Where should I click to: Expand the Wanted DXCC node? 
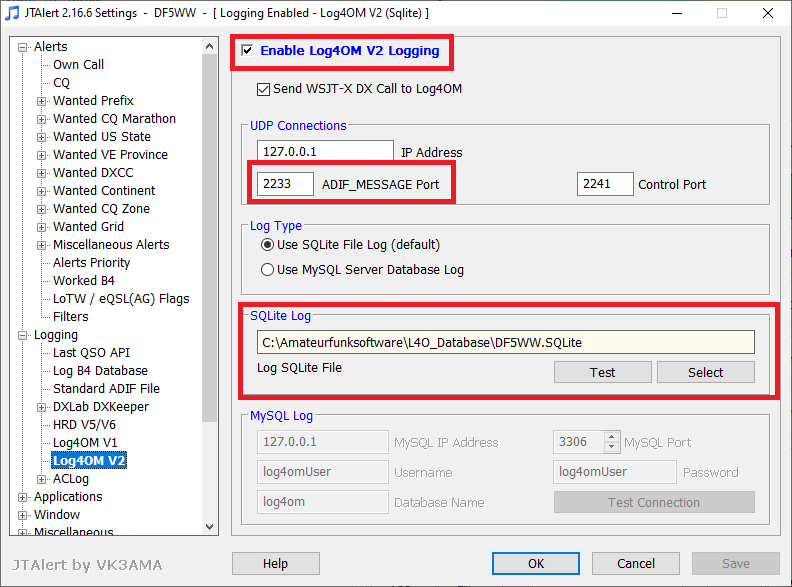point(41,173)
